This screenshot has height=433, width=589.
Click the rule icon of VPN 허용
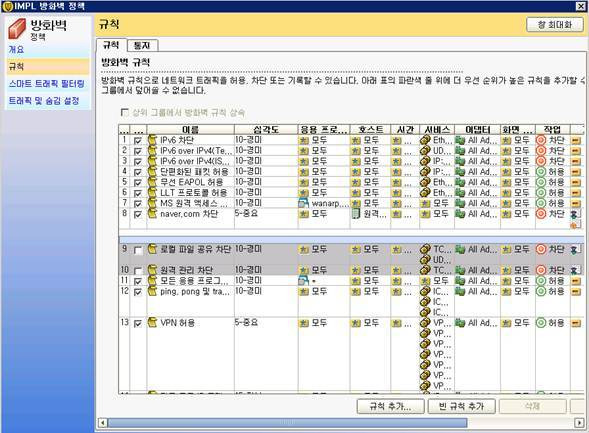[x=152, y=322]
